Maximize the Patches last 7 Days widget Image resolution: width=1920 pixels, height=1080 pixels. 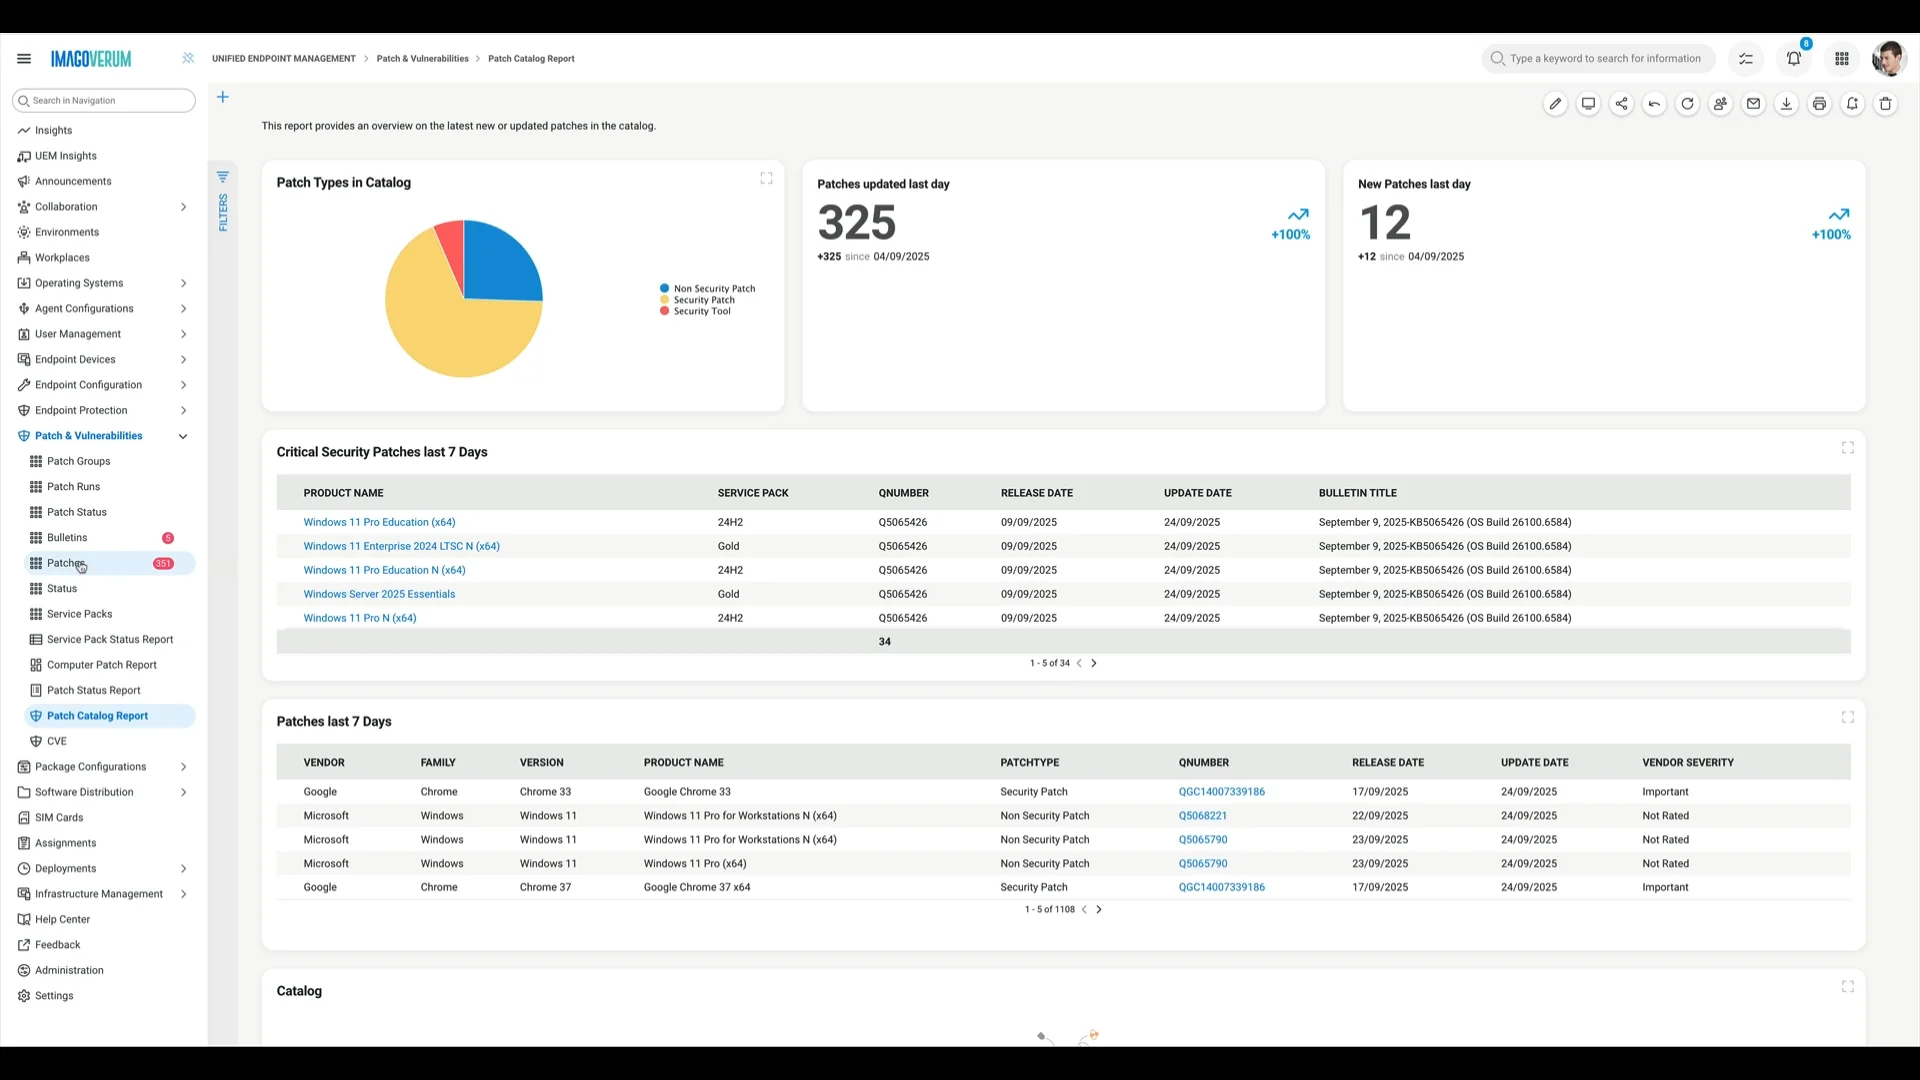[1847, 717]
